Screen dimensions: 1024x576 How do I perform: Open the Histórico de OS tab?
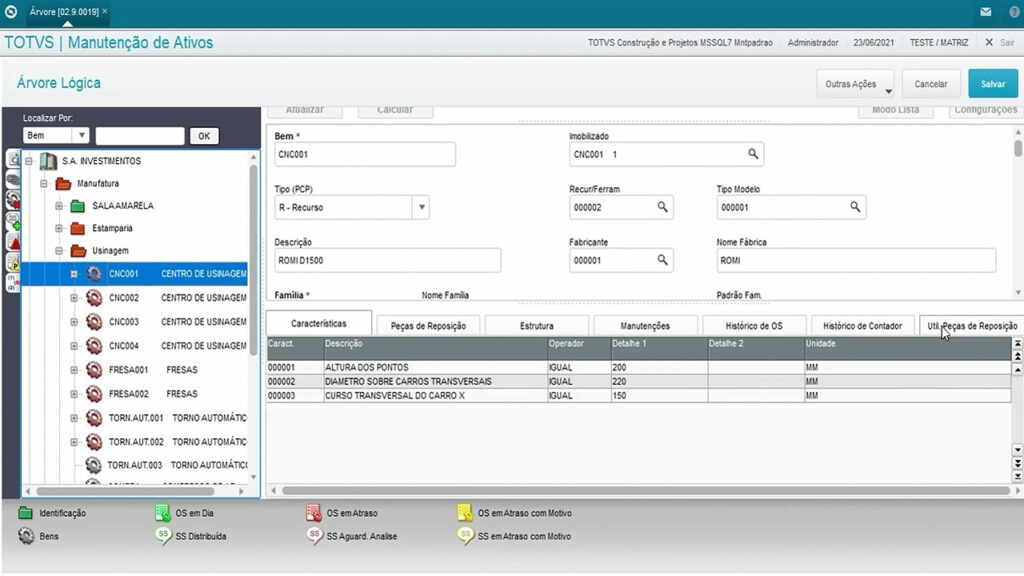754,326
